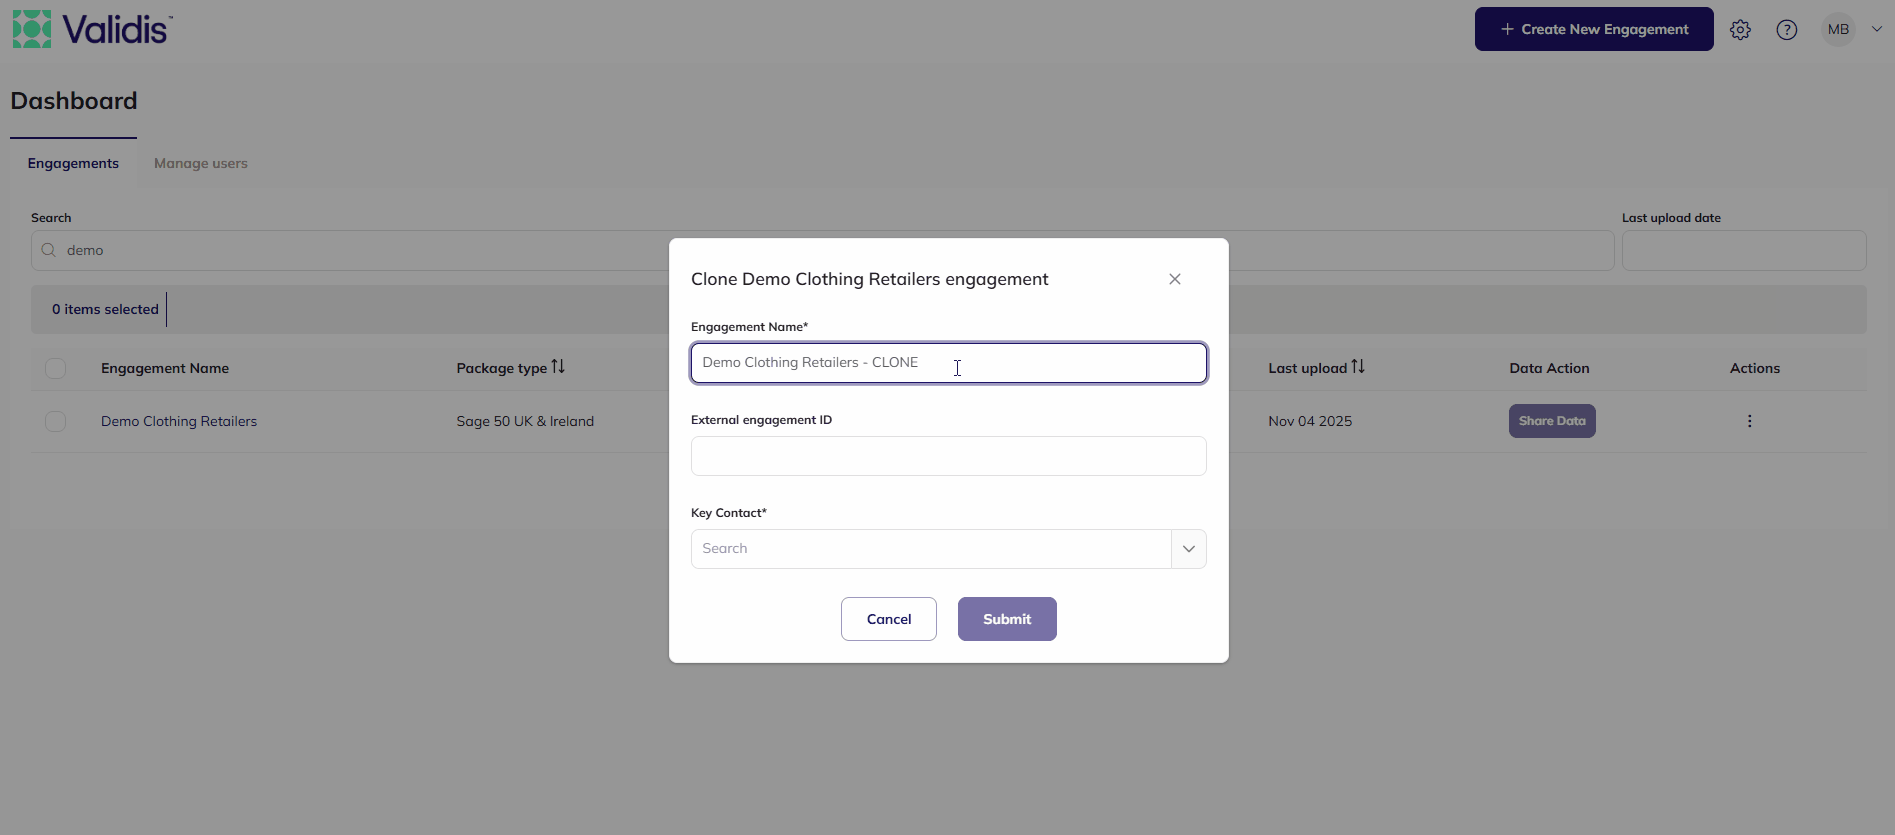Click the Actions column header
The height and width of the screenshot is (835, 1895).
(x=1755, y=368)
